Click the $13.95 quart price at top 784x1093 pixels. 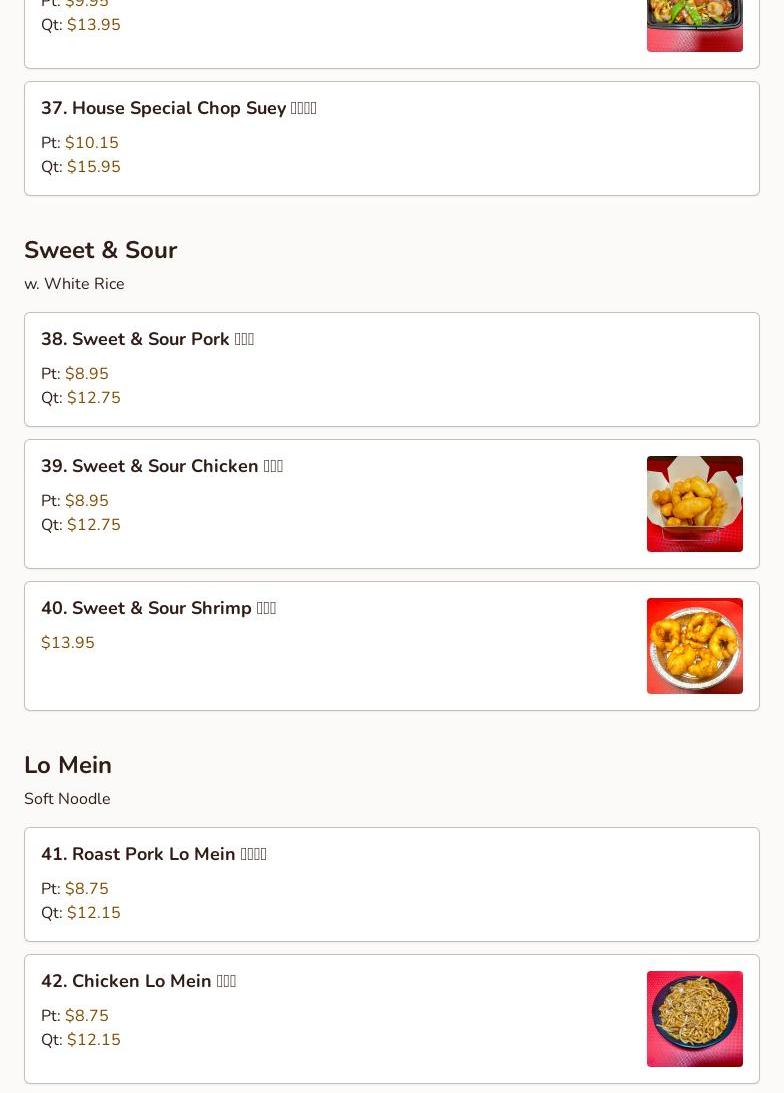tap(93, 25)
